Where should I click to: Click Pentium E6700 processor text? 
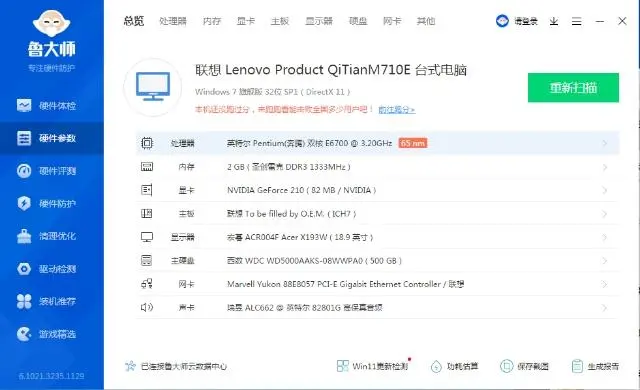point(309,143)
